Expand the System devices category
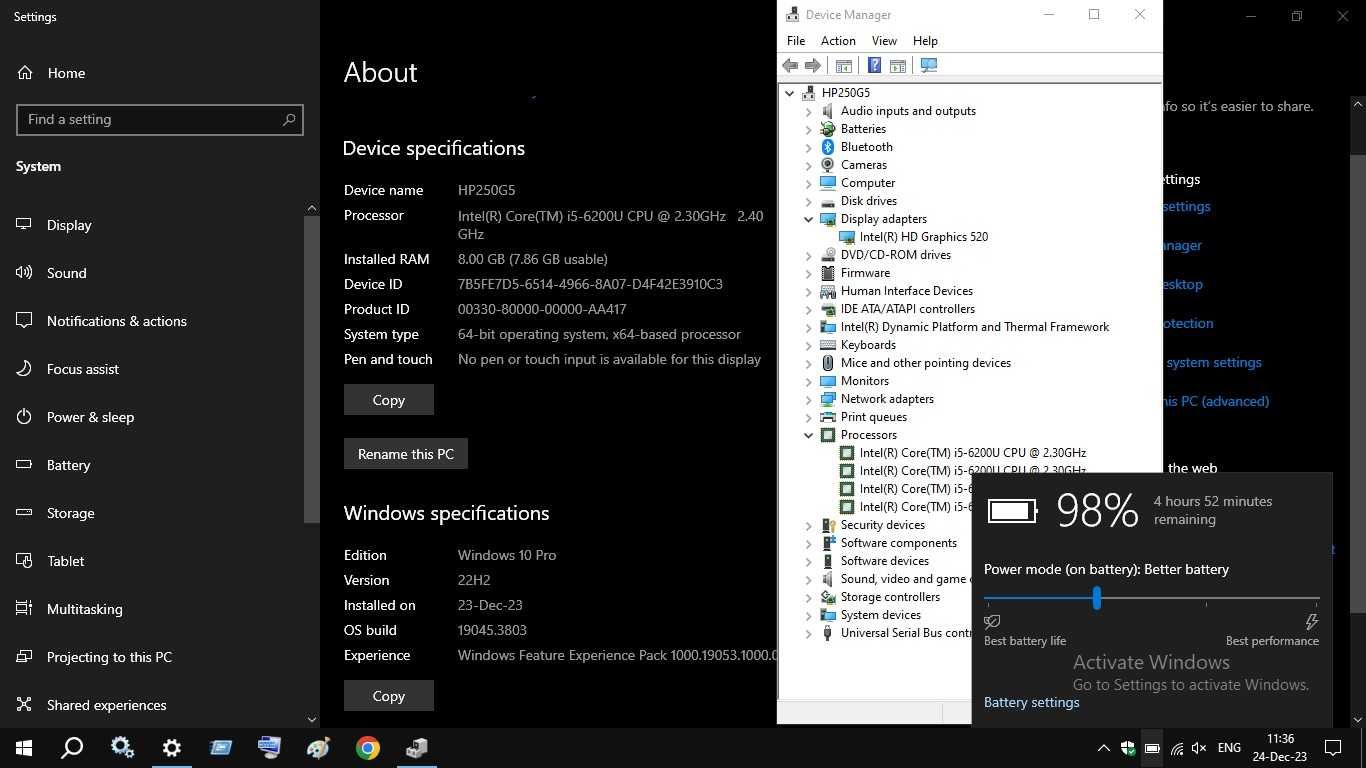Screen dimensions: 1366x768 [x=808, y=615]
